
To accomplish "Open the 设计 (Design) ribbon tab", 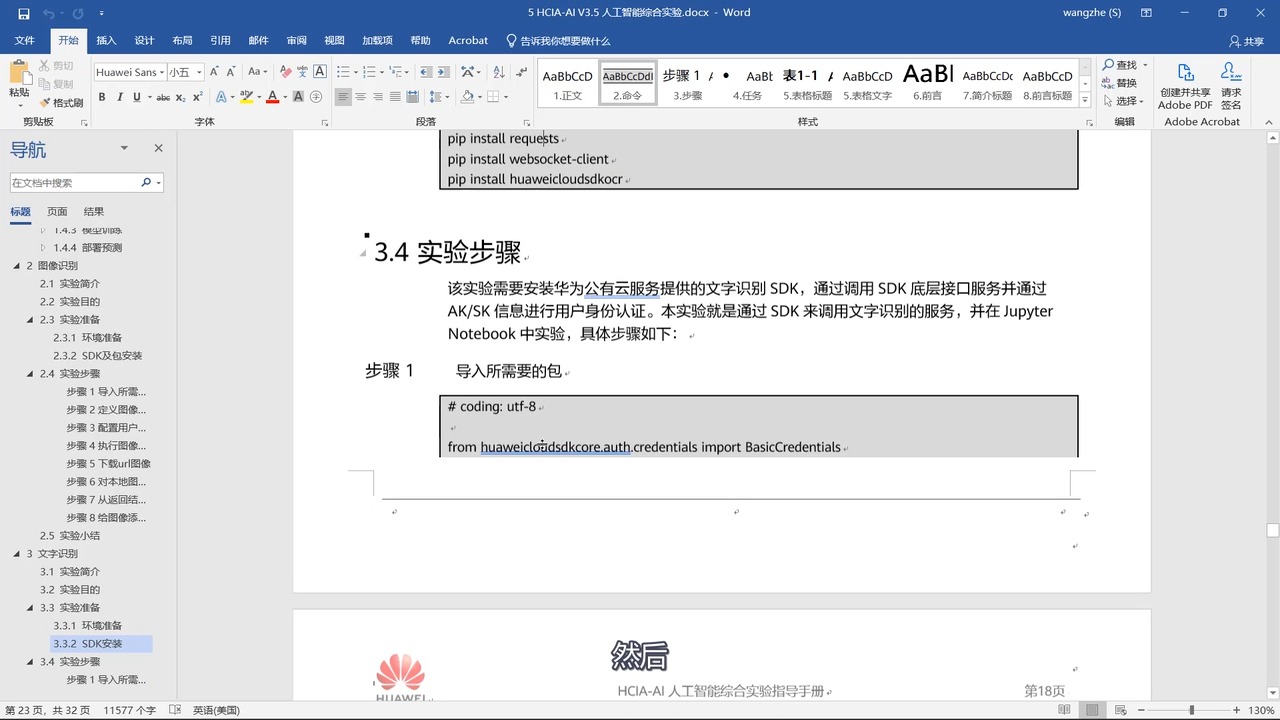I will click(144, 41).
